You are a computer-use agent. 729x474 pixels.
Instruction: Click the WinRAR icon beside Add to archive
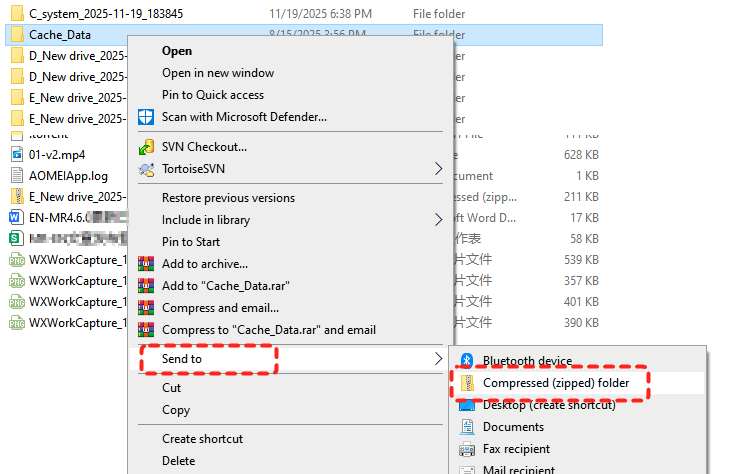tap(146, 264)
